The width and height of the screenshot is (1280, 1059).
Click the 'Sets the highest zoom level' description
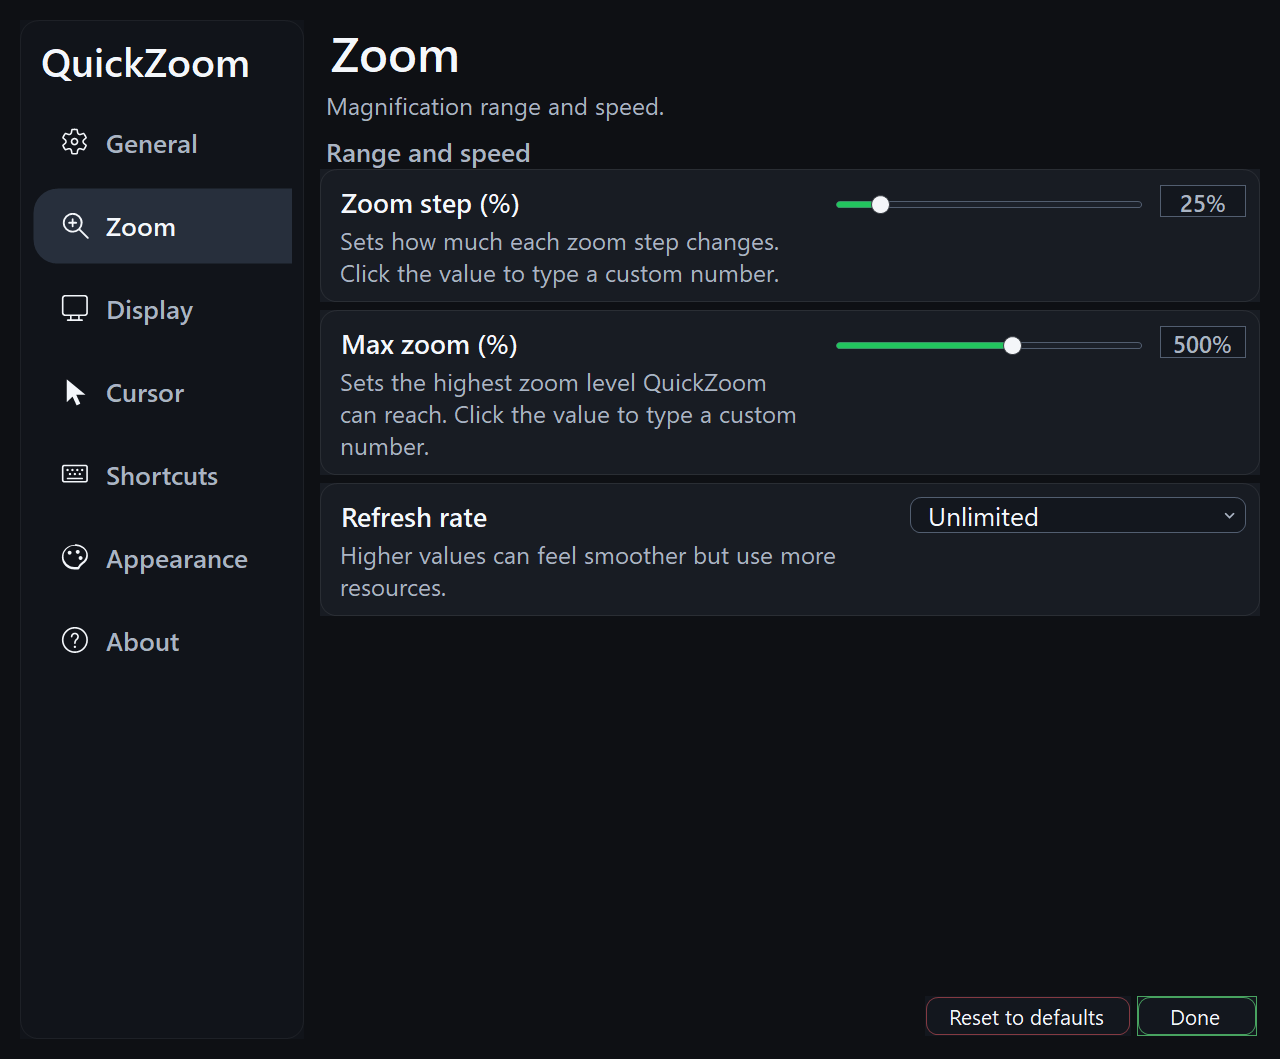pyautogui.click(x=568, y=415)
